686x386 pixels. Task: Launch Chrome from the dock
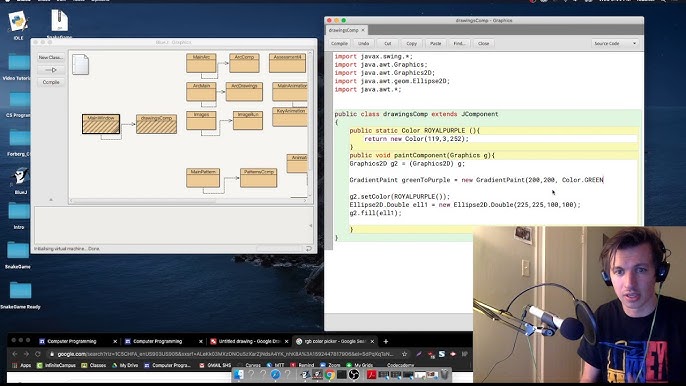tap(330, 375)
